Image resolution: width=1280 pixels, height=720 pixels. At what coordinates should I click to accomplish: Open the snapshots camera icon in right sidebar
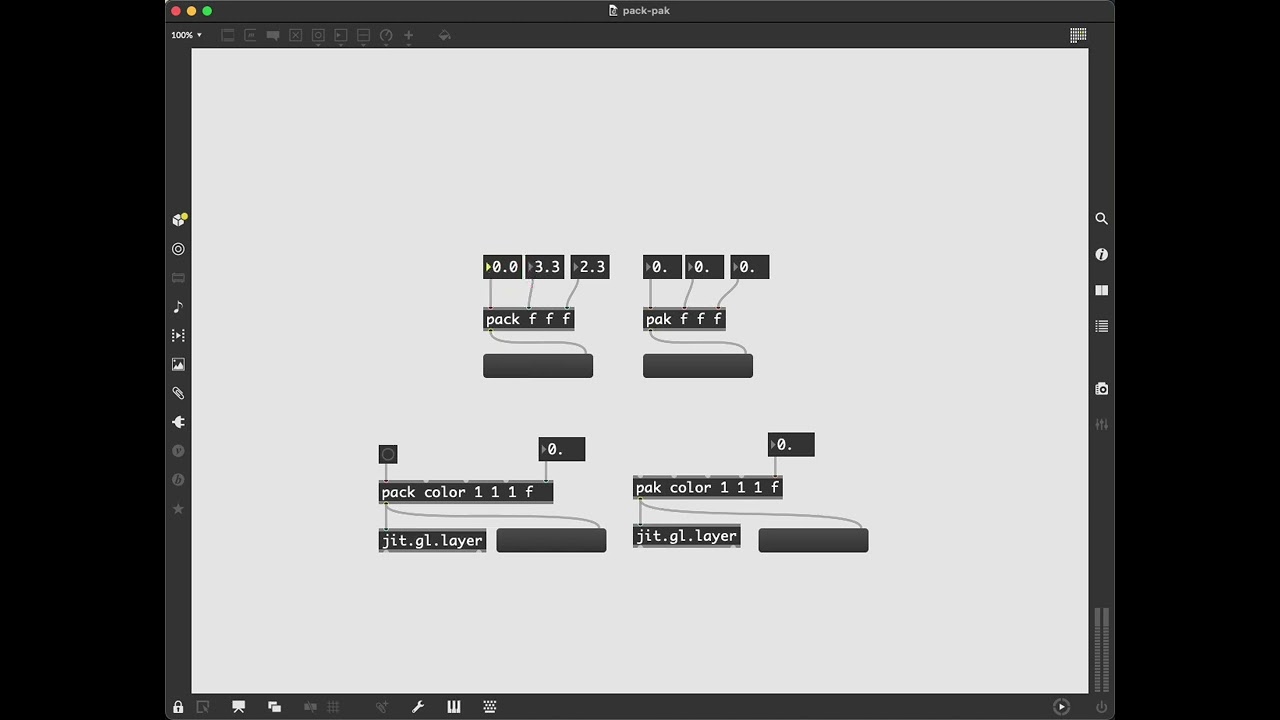coord(1102,389)
